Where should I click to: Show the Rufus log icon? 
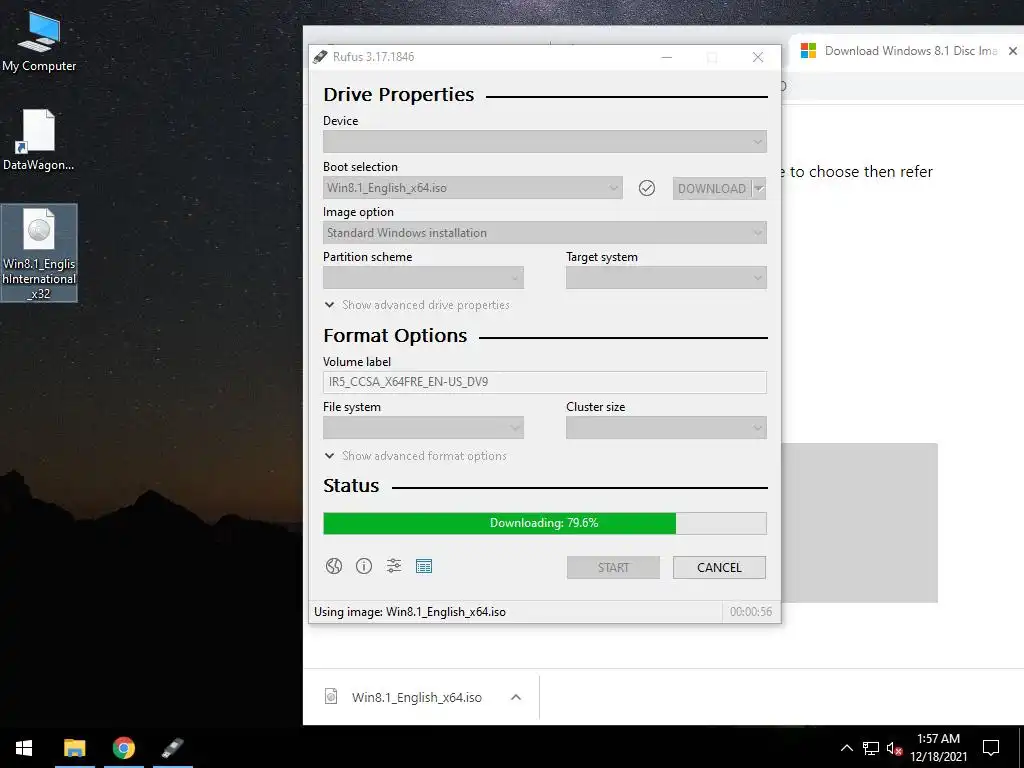point(424,566)
